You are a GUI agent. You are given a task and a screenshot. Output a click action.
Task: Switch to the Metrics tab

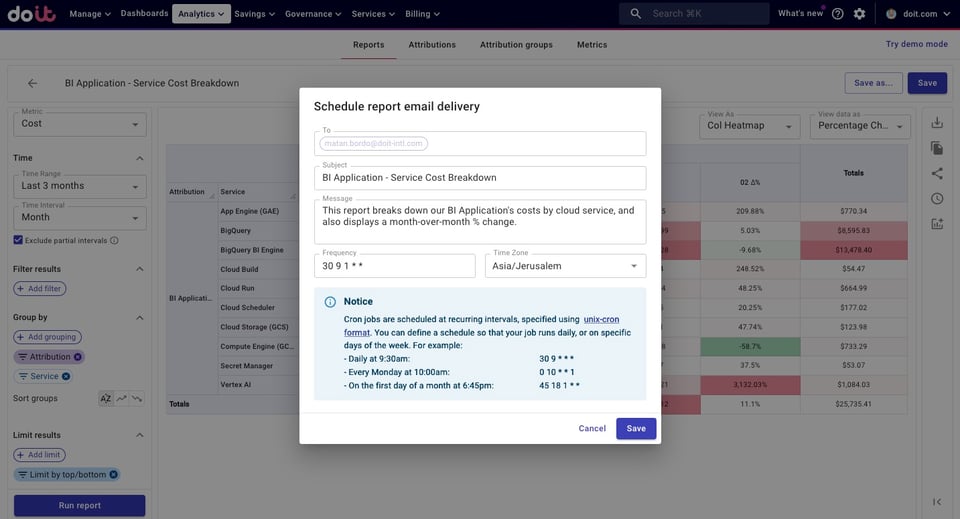(x=592, y=45)
